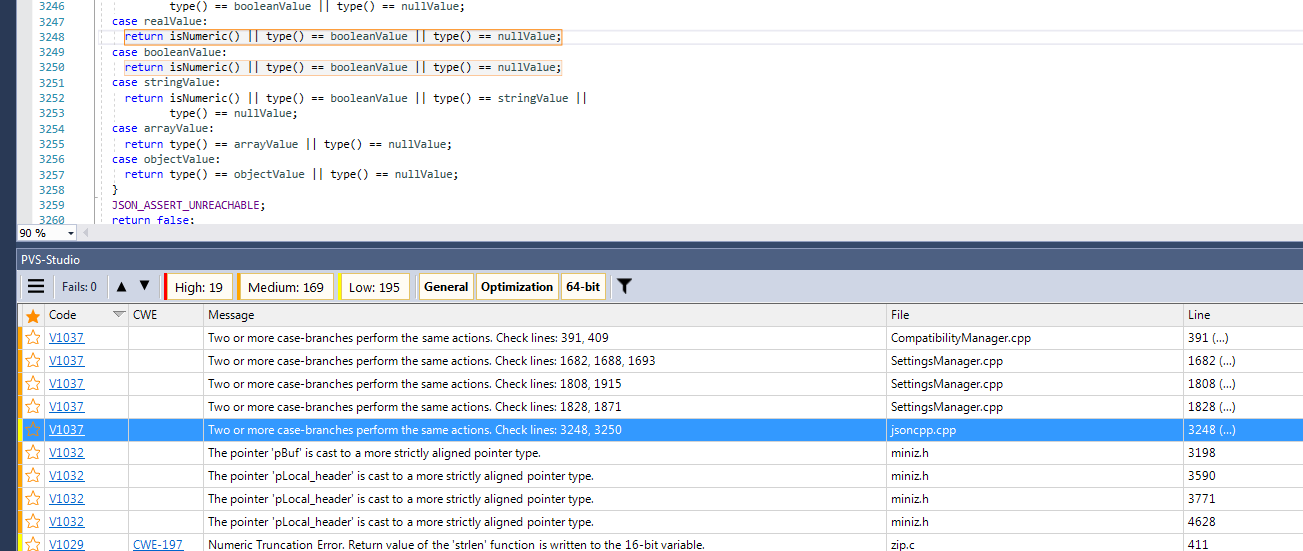
Task: Click the favorites star column header
Action: click(33, 315)
